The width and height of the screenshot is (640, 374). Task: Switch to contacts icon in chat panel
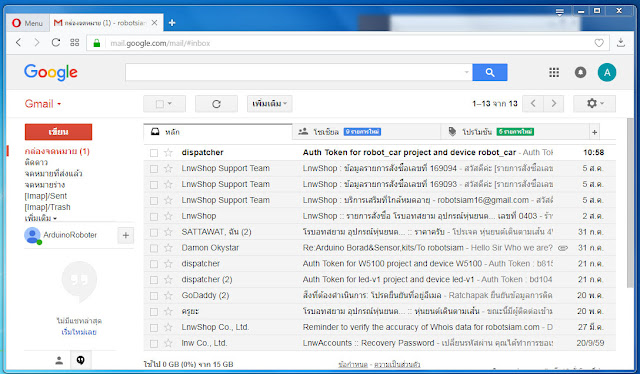point(59,360)
